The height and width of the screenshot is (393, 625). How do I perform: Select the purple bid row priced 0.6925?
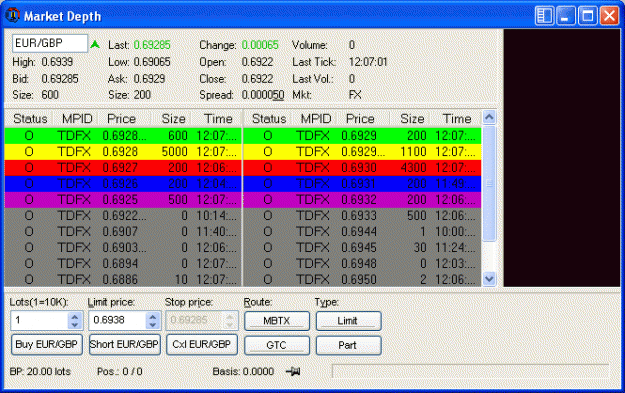123,200
